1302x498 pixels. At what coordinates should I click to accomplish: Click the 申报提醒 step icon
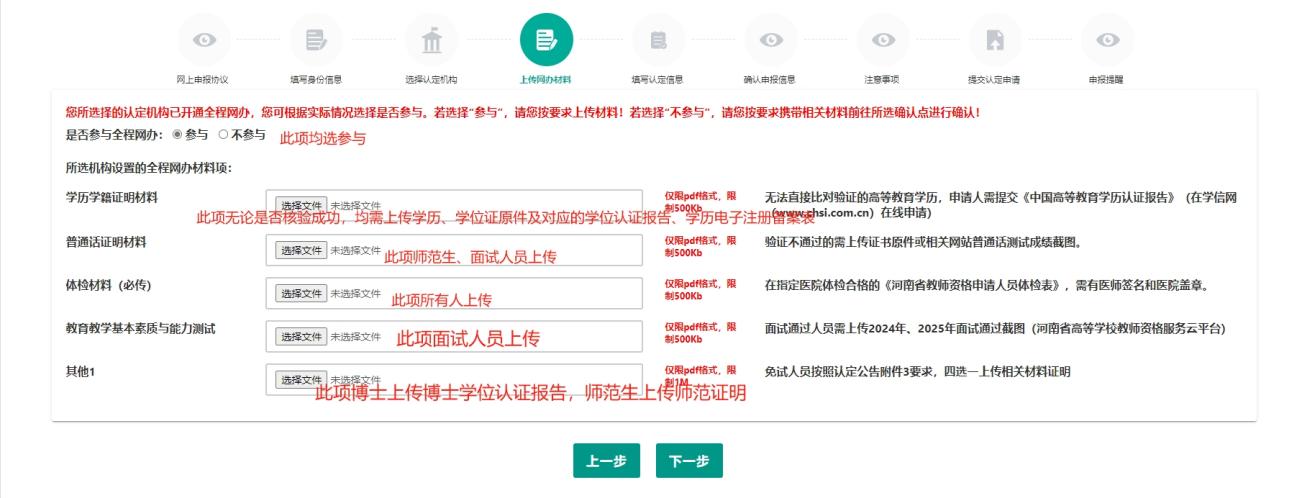[1107, 39]
